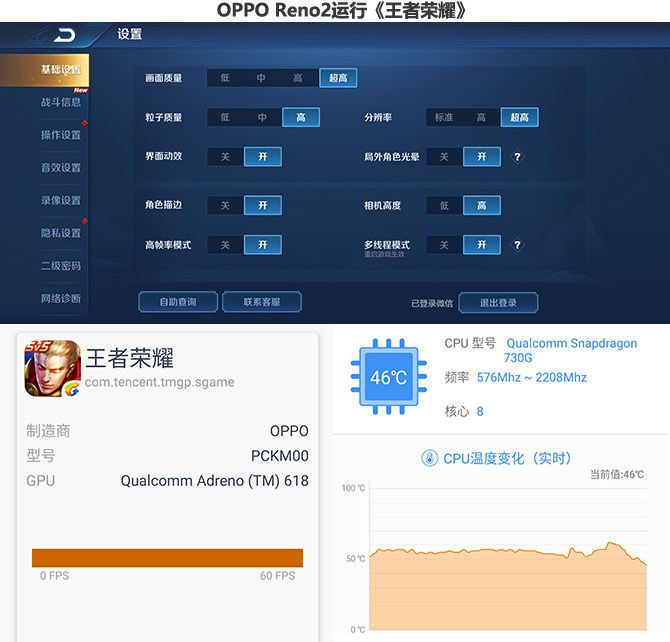Switch to 音效设置 sidebar tab

pyautogui.click(x=61, y=168)
